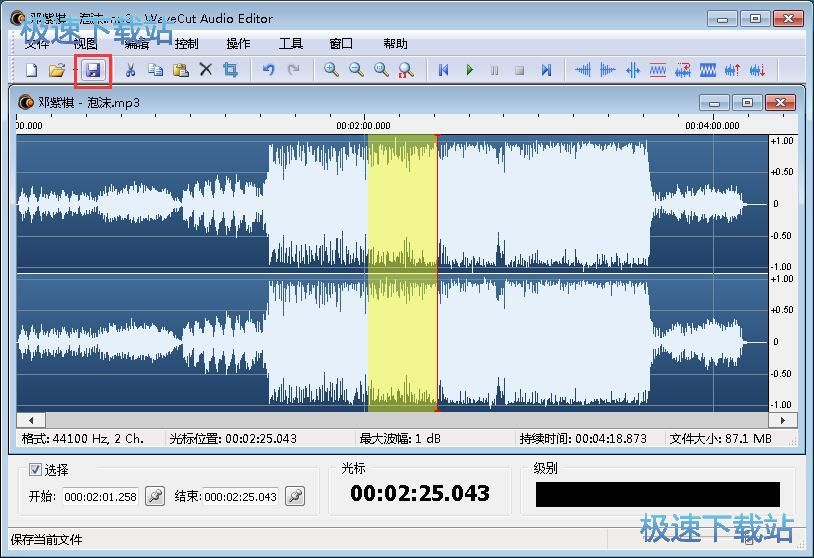
Task: Create a new file from toolbar
Action: tap(32, 70)
